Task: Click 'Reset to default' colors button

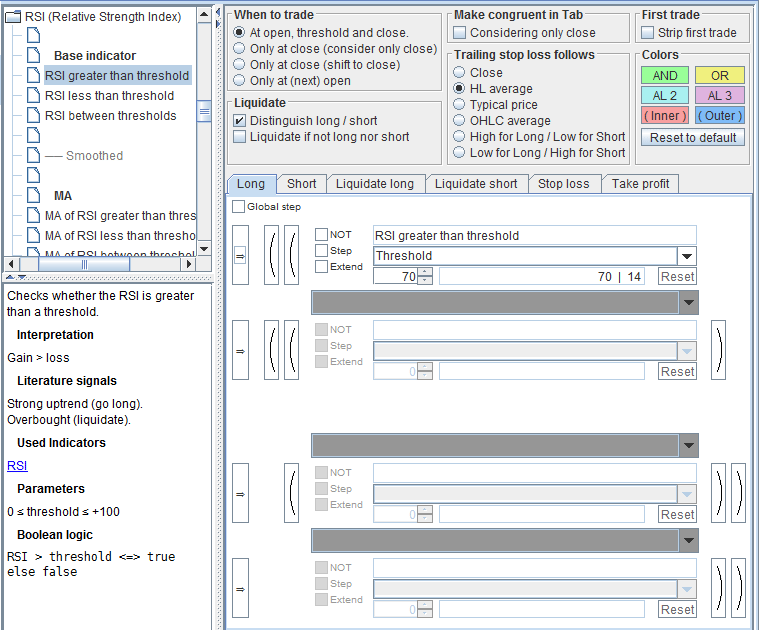Action: [x=693, y=137]
